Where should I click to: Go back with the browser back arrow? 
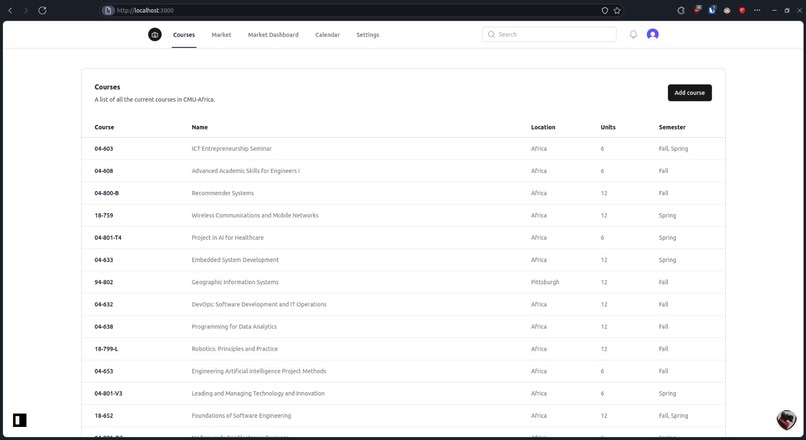pyautogui.click(x=10, y=10)
